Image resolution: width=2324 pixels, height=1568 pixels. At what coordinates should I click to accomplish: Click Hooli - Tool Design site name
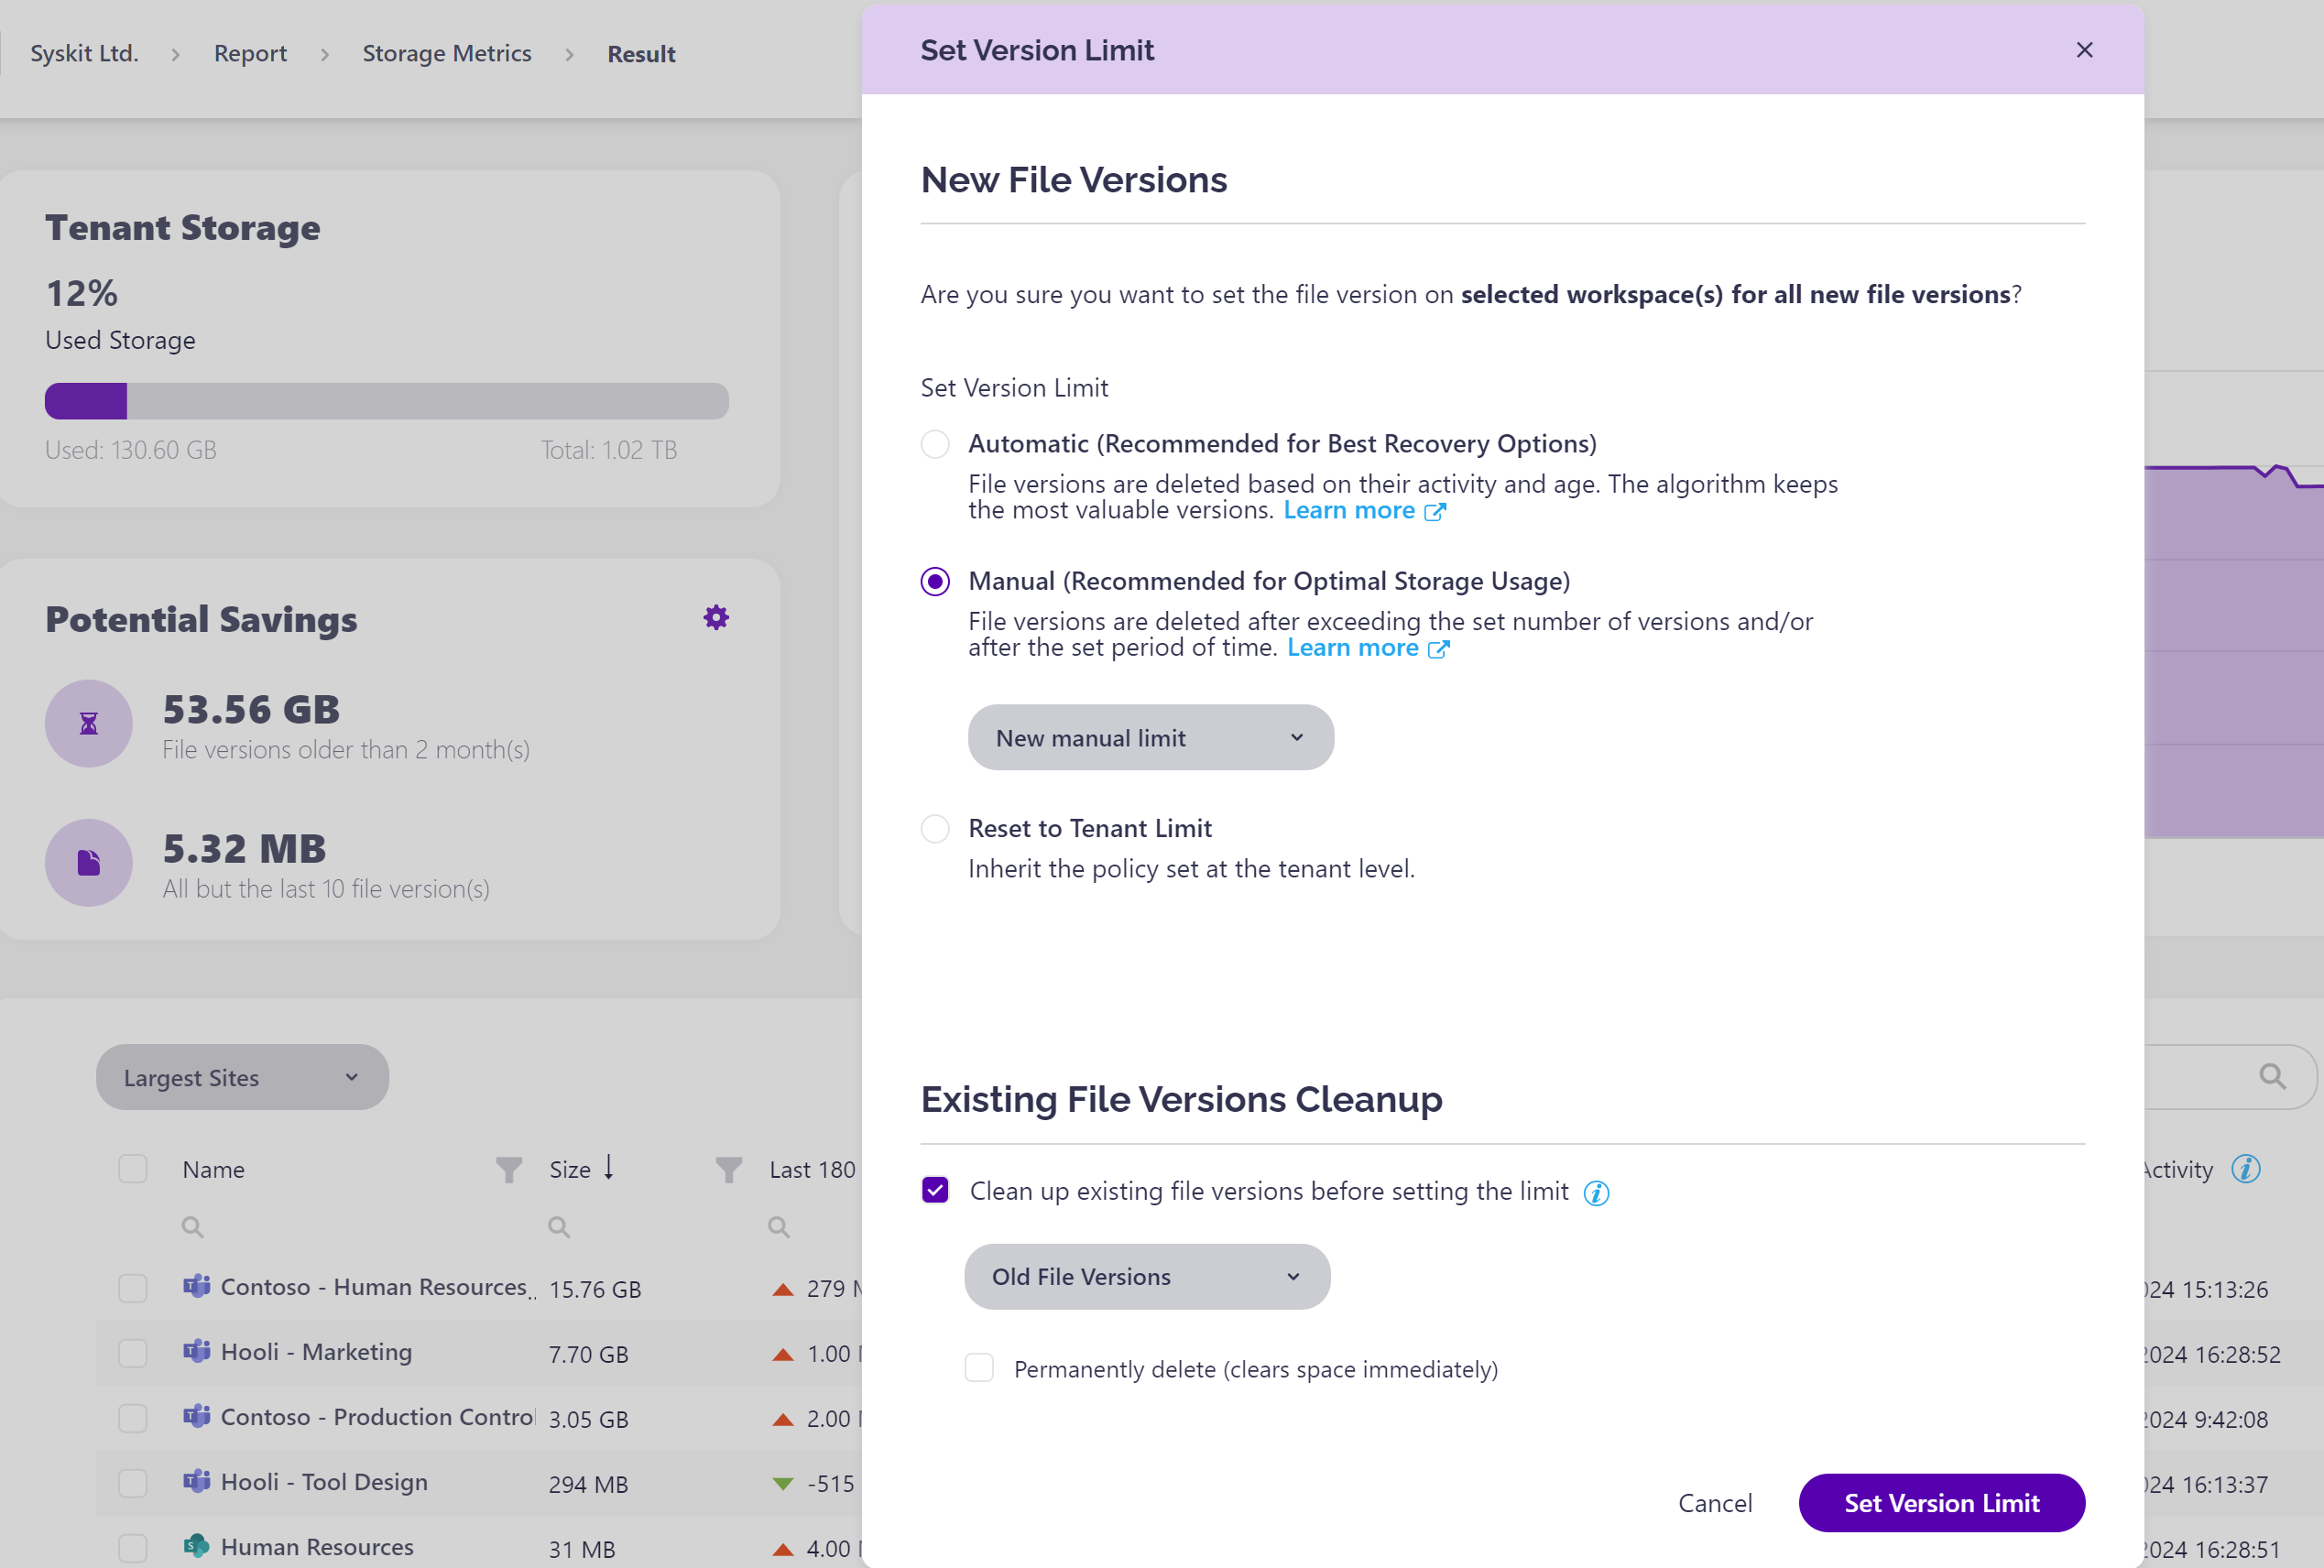324,1482
